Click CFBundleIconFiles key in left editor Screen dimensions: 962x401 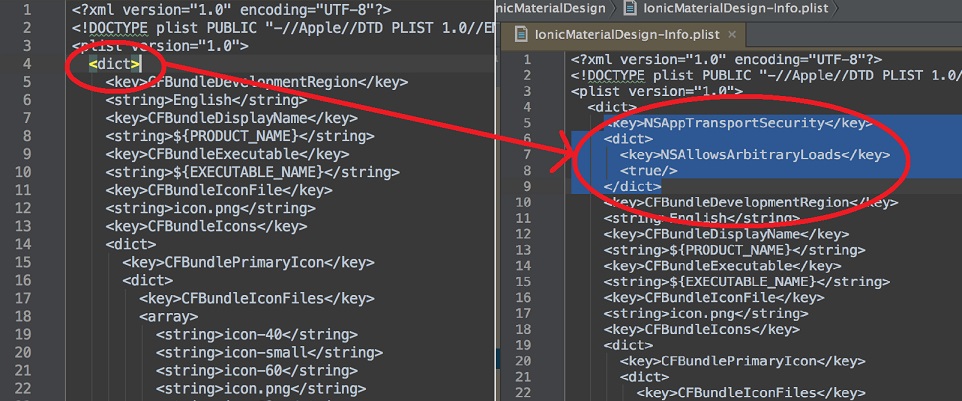click(x=256, y=298)
